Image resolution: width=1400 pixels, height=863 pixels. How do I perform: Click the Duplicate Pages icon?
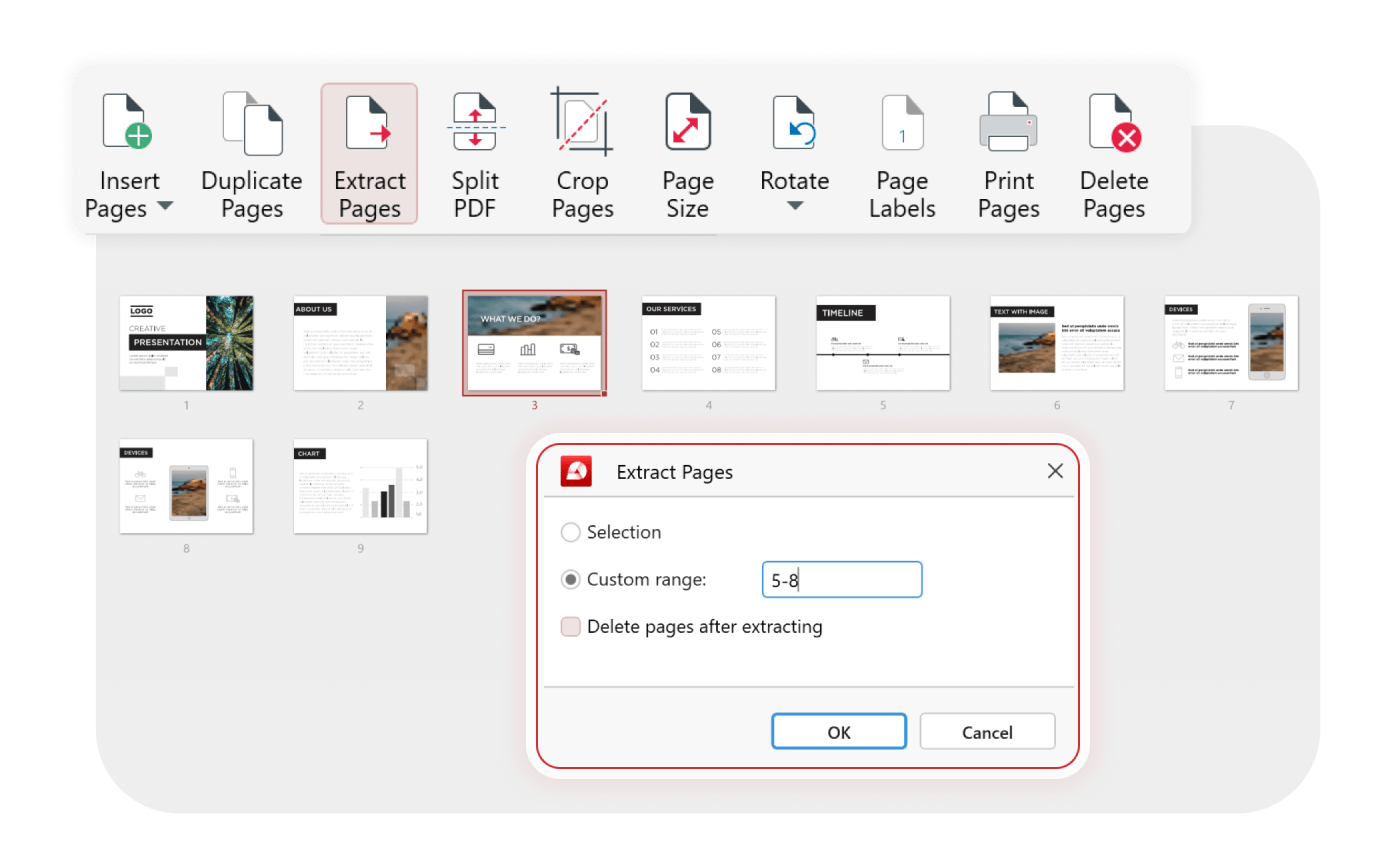(x=252, y=125)
